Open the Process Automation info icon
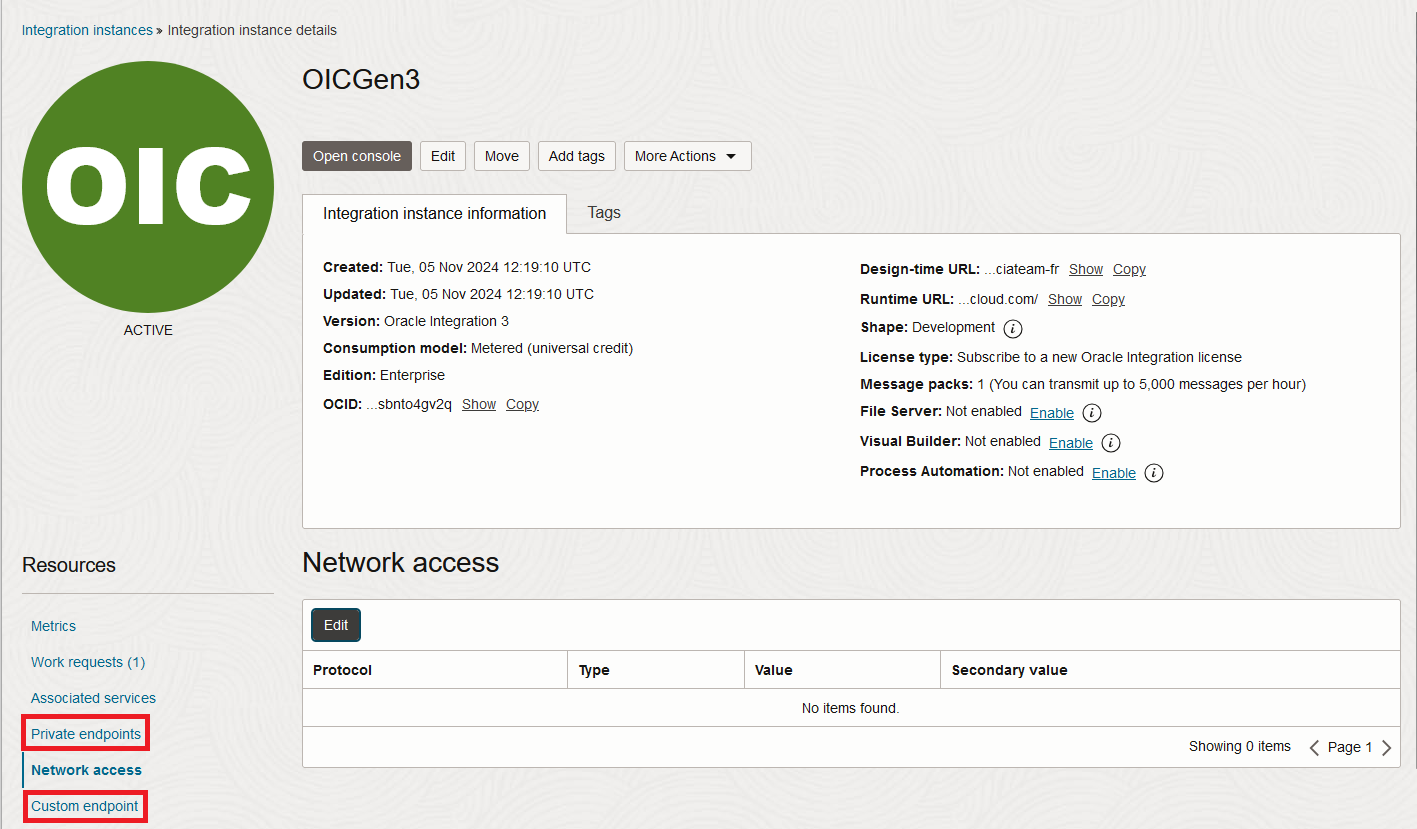Screen dimensions: 1417x829 [x=1153, y=472]
